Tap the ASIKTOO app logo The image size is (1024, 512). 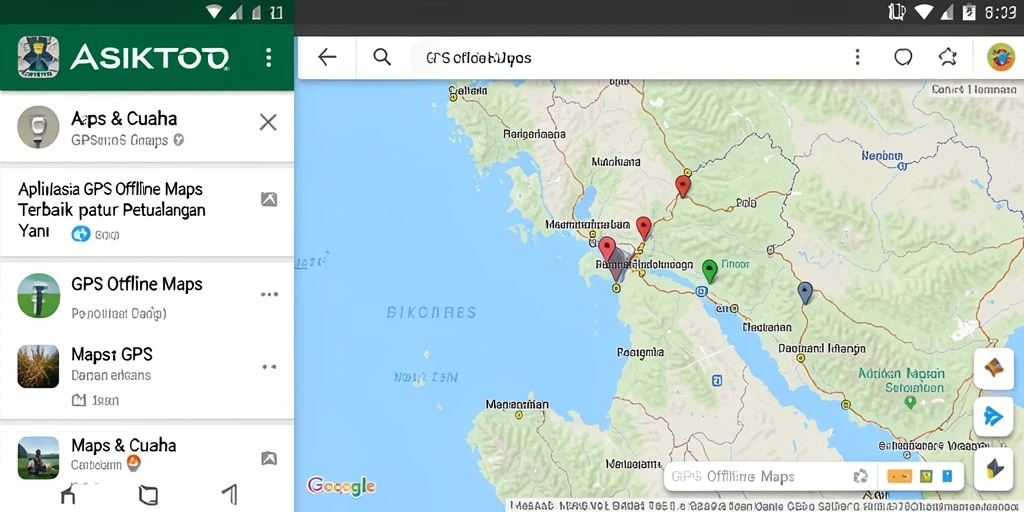pos(38,57)
